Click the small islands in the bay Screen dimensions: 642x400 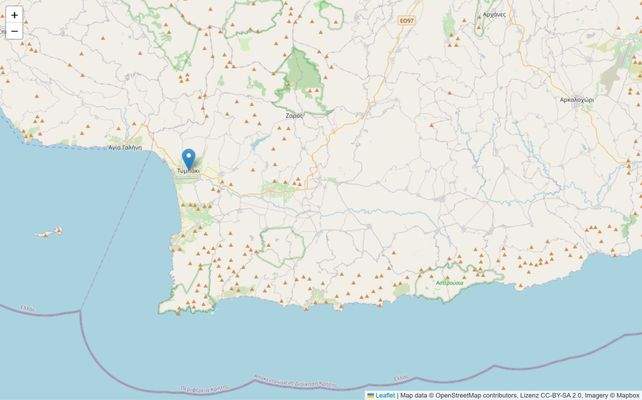[49, 233]
